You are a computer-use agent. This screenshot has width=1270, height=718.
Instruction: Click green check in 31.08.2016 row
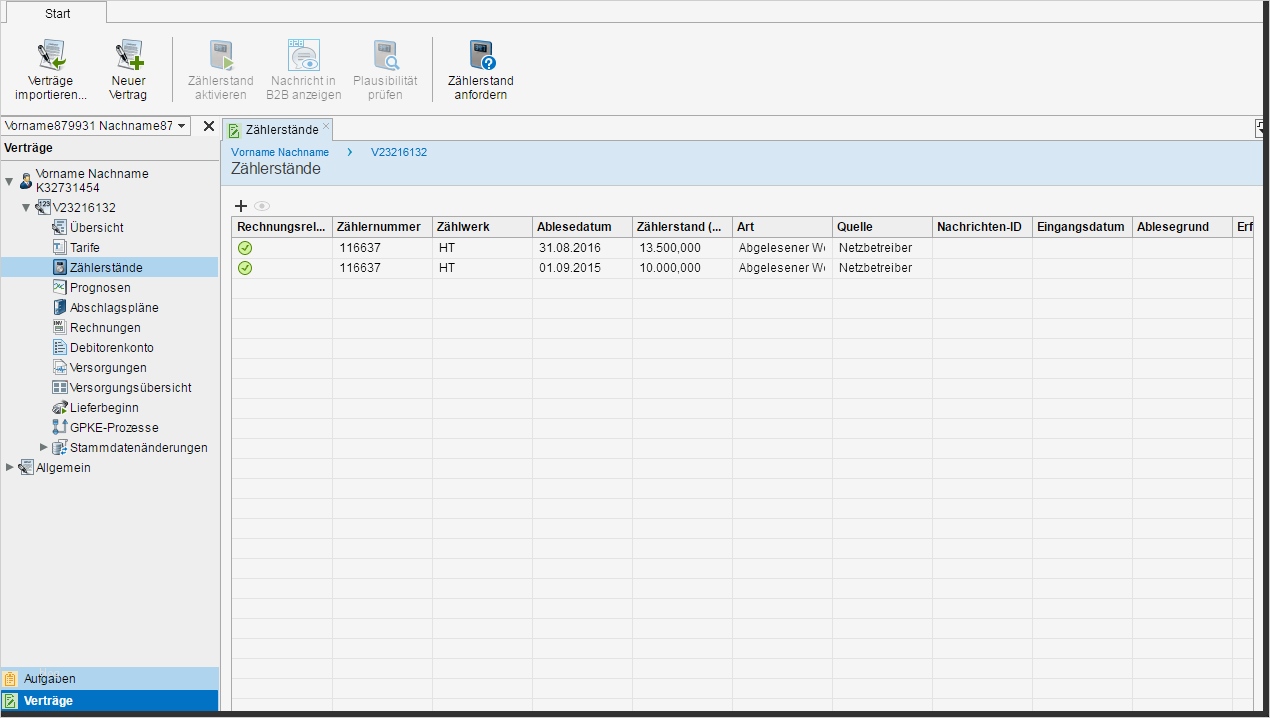point(245,248)
